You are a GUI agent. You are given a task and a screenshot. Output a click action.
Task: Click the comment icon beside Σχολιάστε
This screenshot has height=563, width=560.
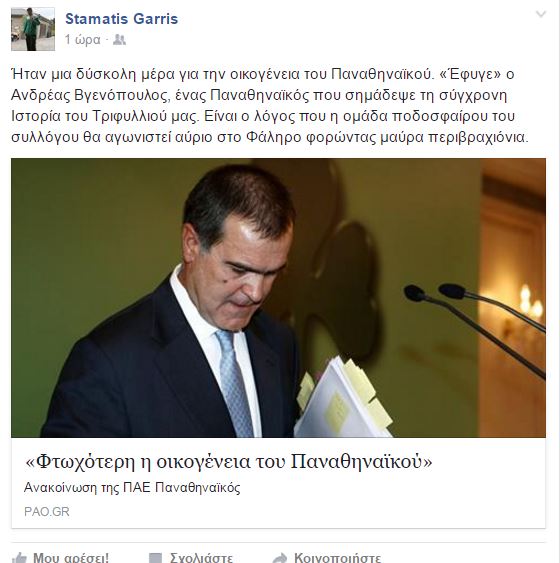pos(155,558)
